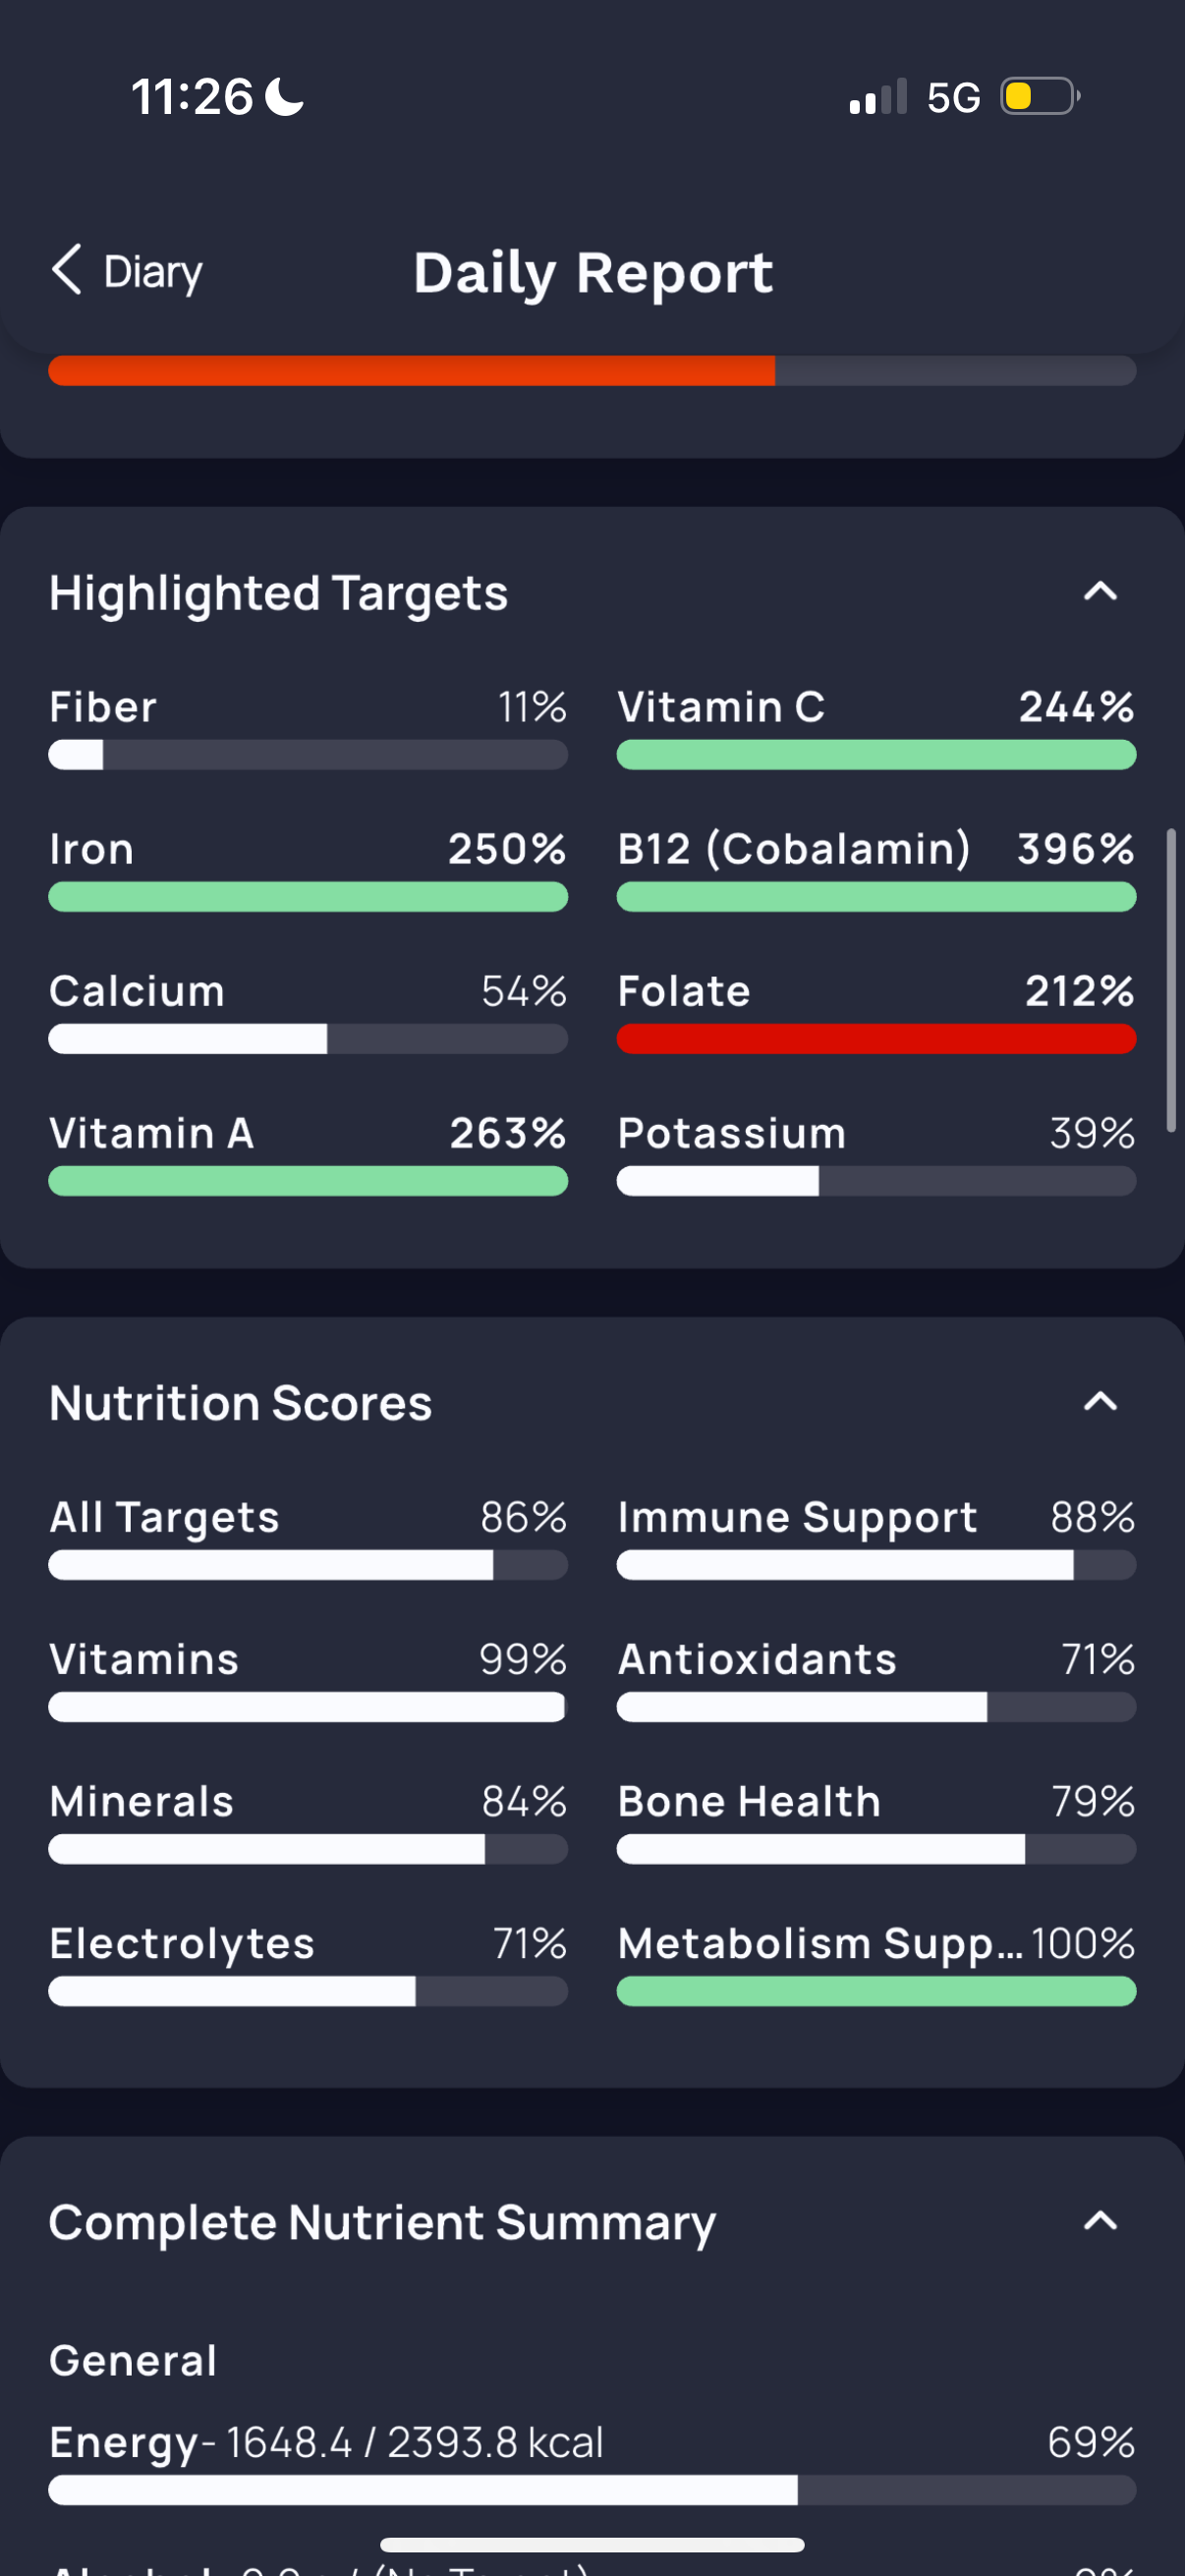The height and width of the screenshot is (2576, 1185).
Task: Open the Iron 250% target
Action: pyautogui.click(x=308, y=869)
